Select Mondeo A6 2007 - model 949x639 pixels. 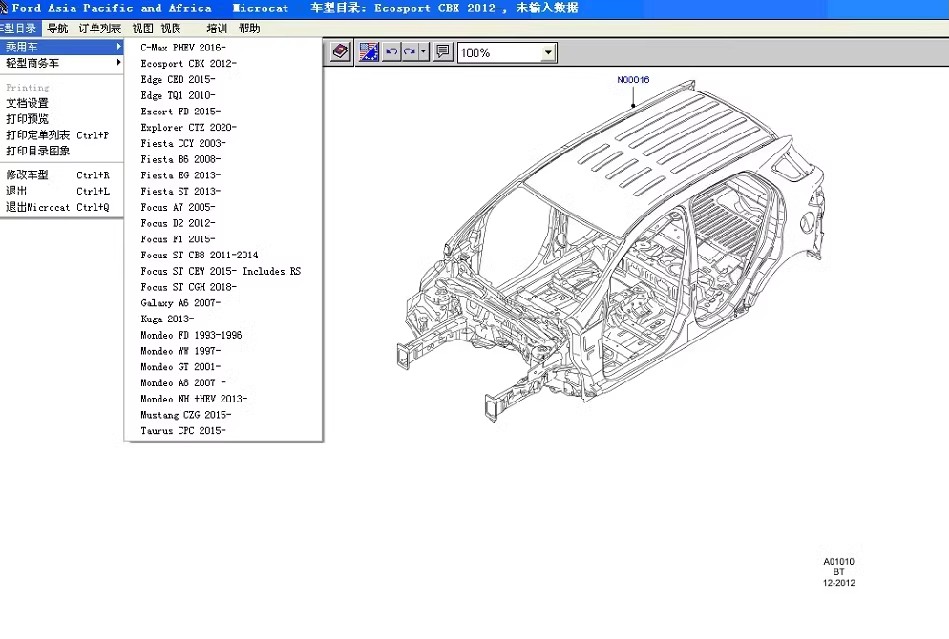tap(223, 382)
